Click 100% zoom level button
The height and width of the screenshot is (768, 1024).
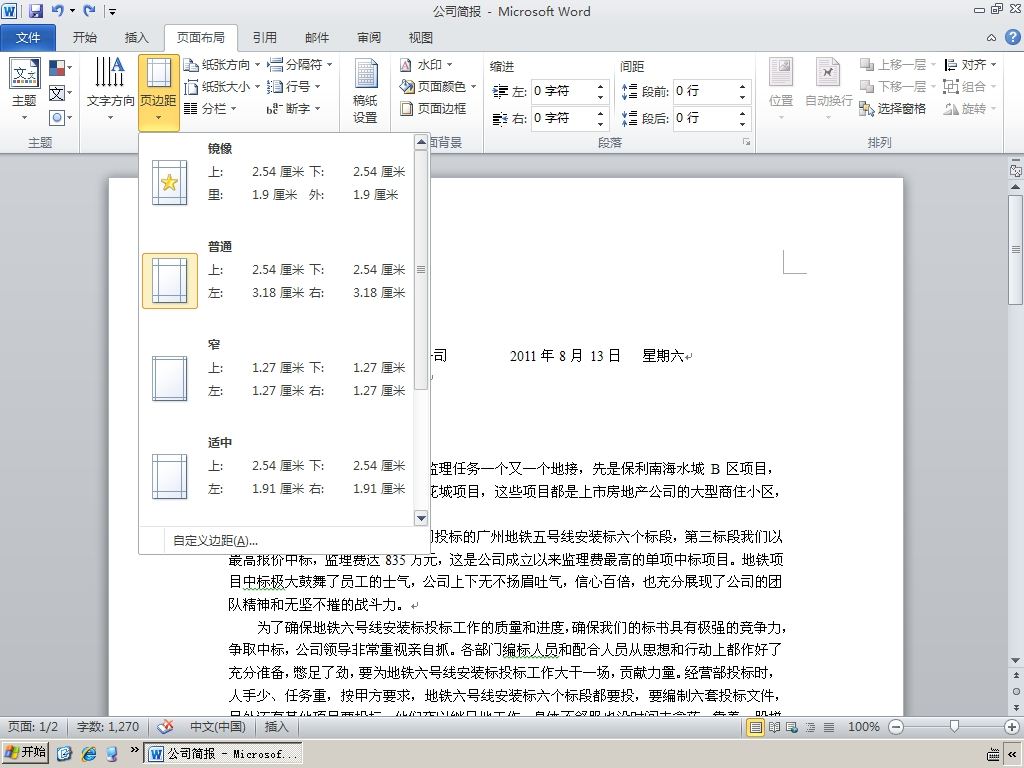[x=863, y=727]
